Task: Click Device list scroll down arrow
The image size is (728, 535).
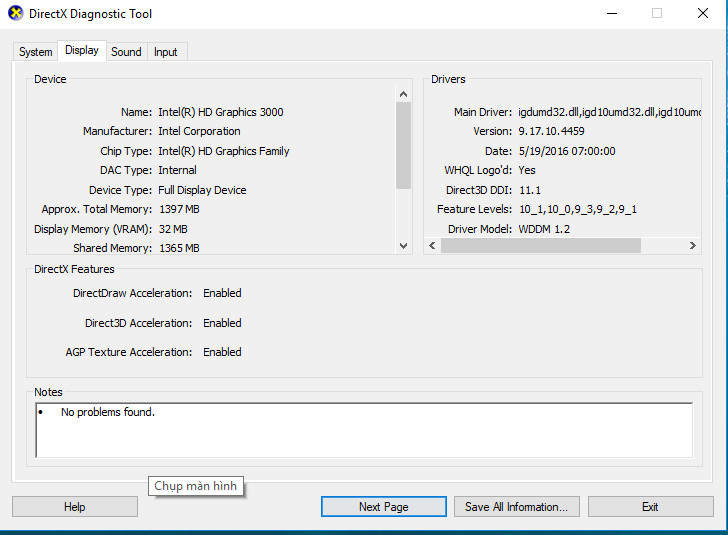Action: 403,246
